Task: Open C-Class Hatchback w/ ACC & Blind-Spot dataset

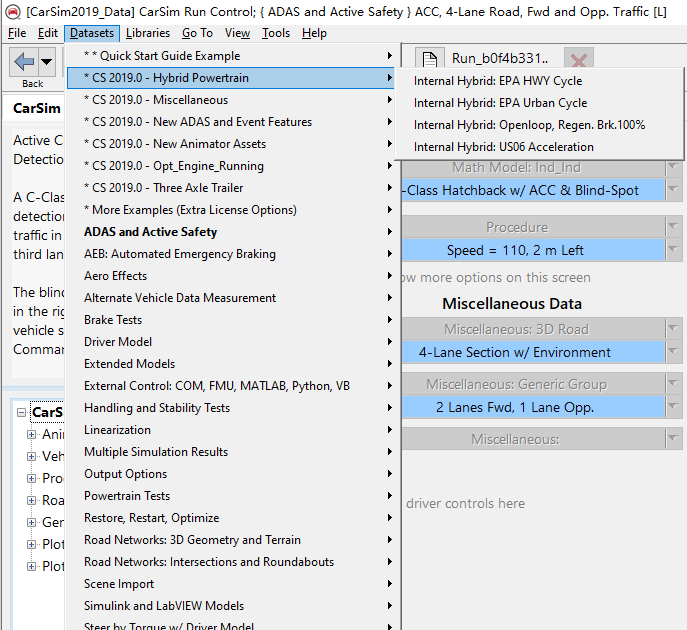Action: click(x=533, y=190)
